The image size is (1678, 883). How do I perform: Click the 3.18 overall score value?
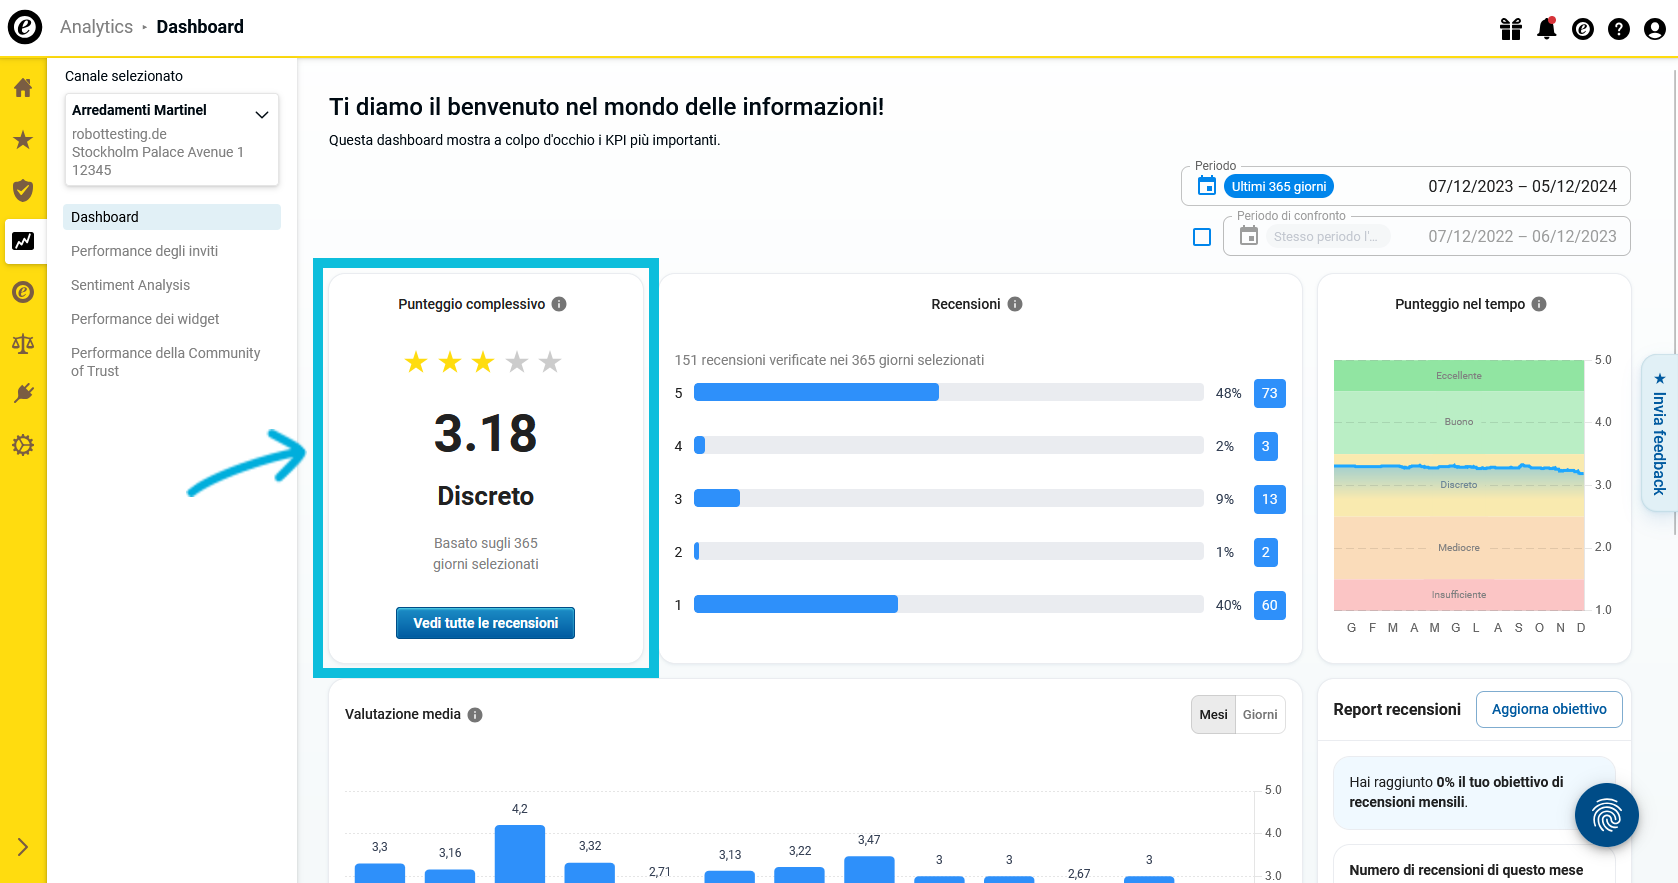pos(486,434)
